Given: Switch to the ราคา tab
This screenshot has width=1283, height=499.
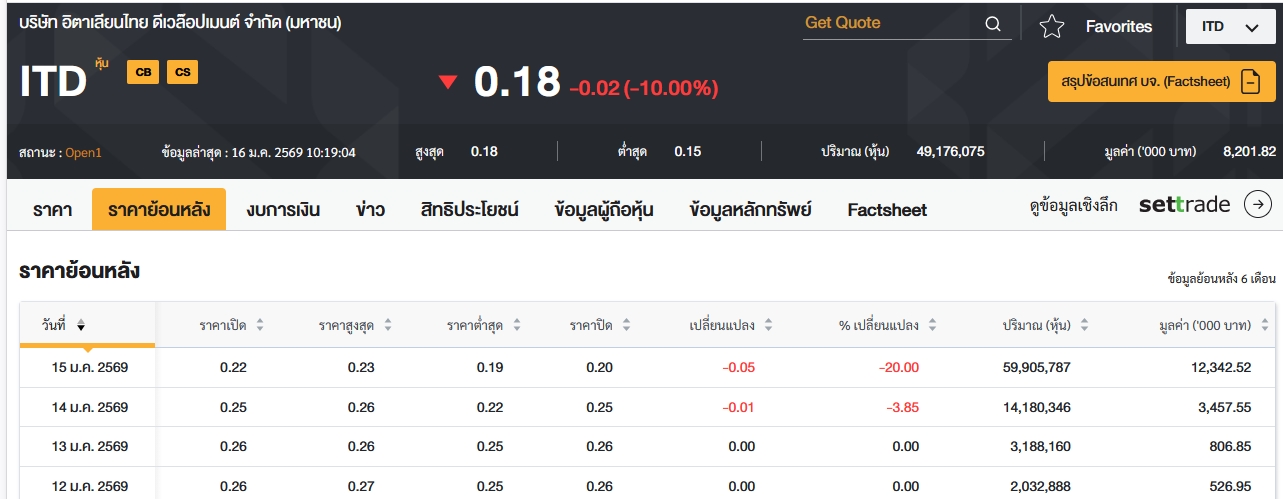Looking at the screenshot, I should 52,210.
